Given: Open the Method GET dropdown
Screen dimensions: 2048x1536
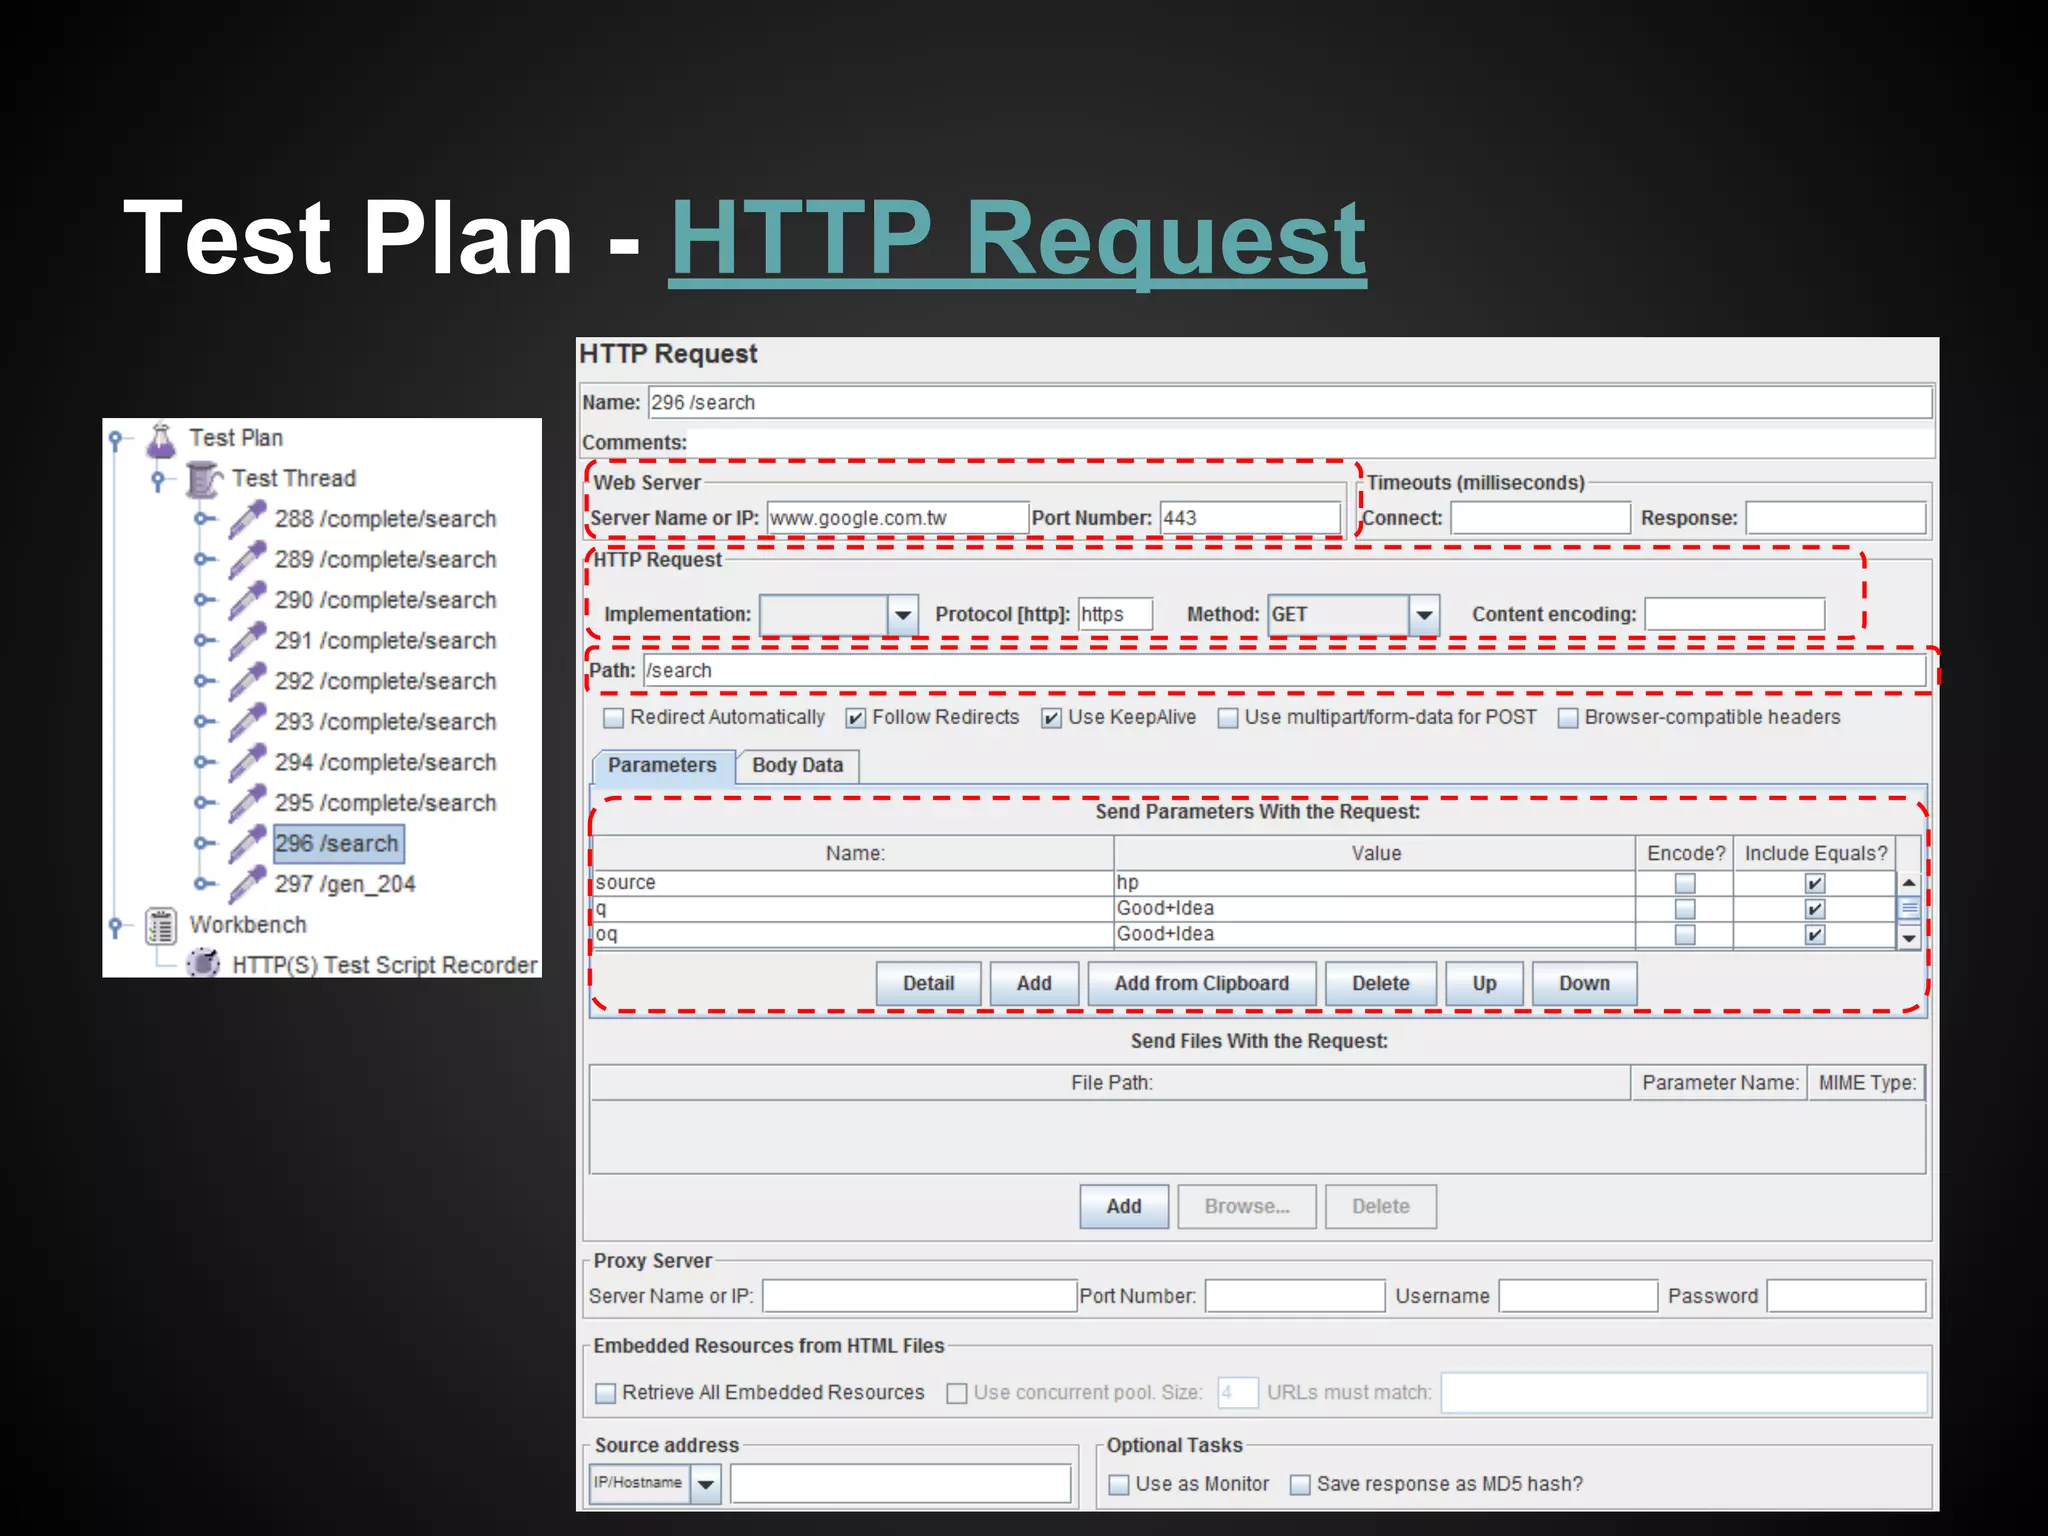Looking at the screenshot, I should [x=1424, y=615].
